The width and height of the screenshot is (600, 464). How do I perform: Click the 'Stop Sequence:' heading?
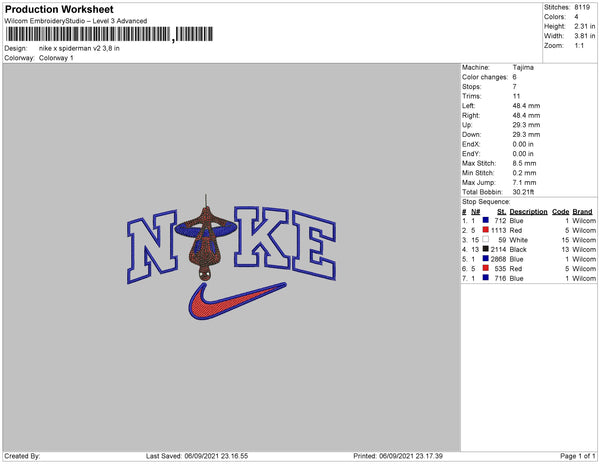pyautogui.click(x=486, y=202)
